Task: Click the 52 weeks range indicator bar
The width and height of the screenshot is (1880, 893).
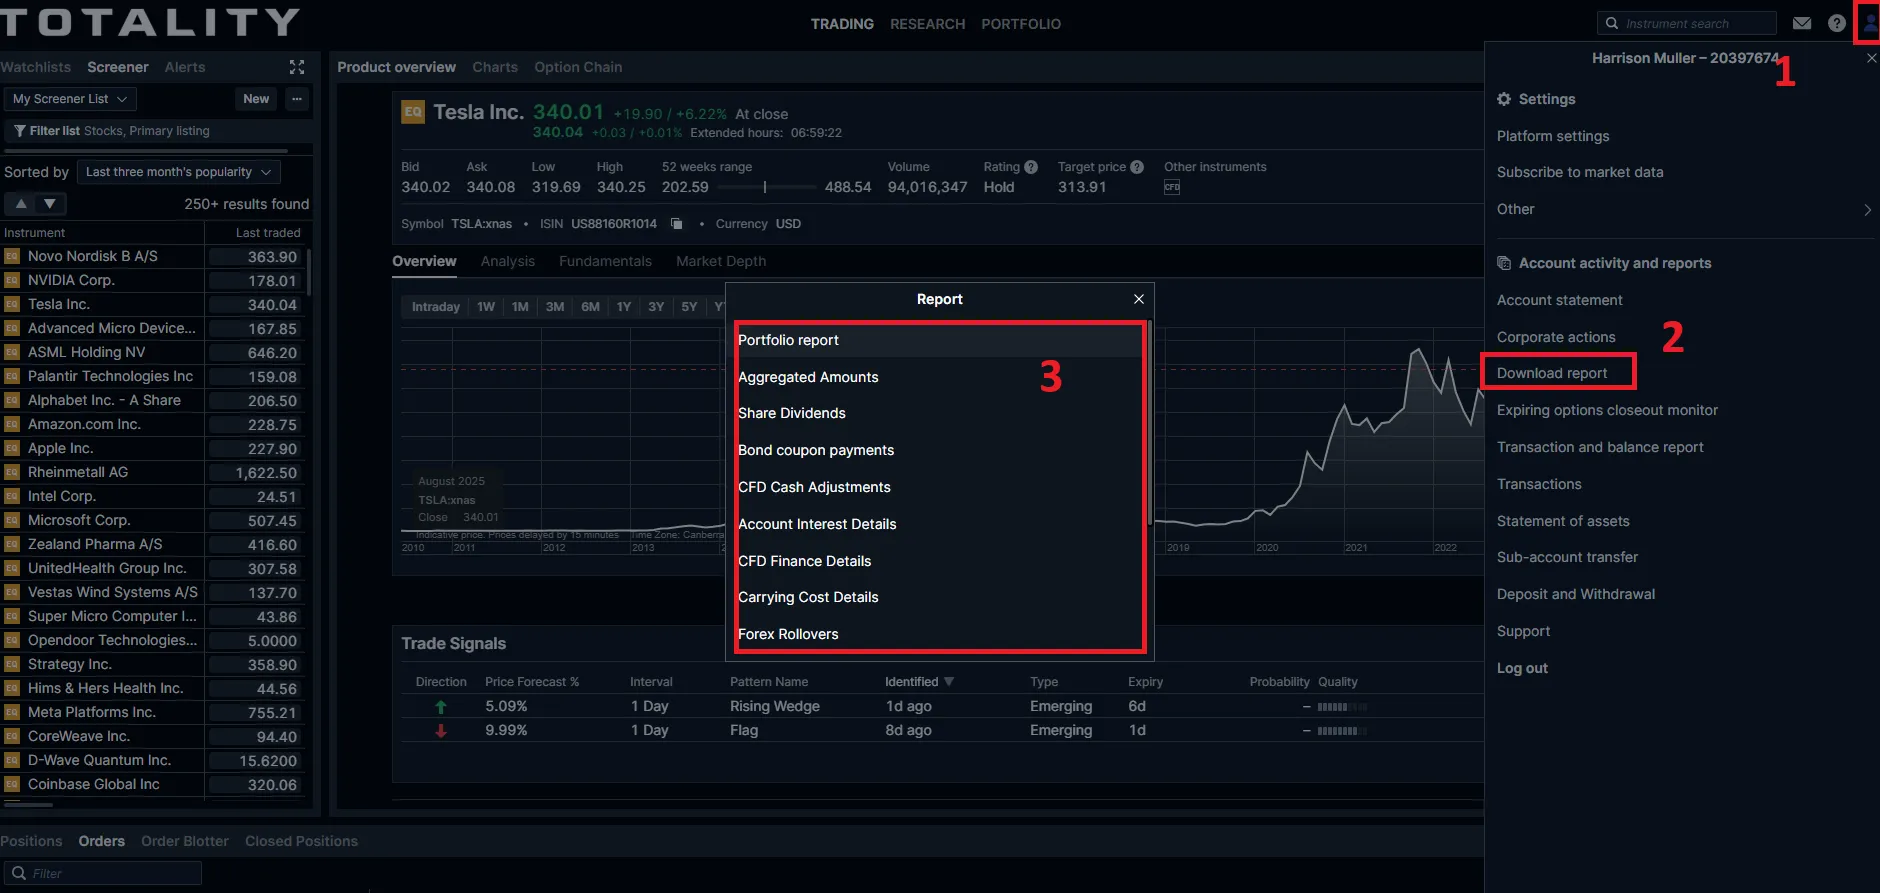Action: [767, 187]
